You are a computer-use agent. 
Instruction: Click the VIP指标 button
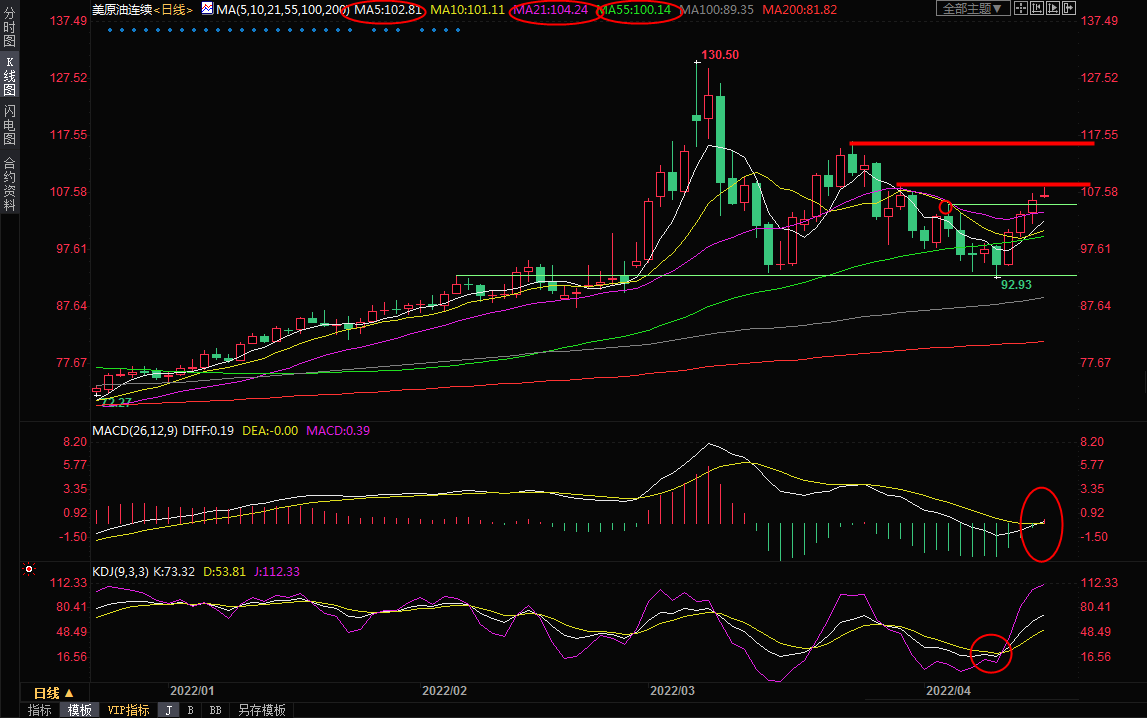click(x=128, y=710)
